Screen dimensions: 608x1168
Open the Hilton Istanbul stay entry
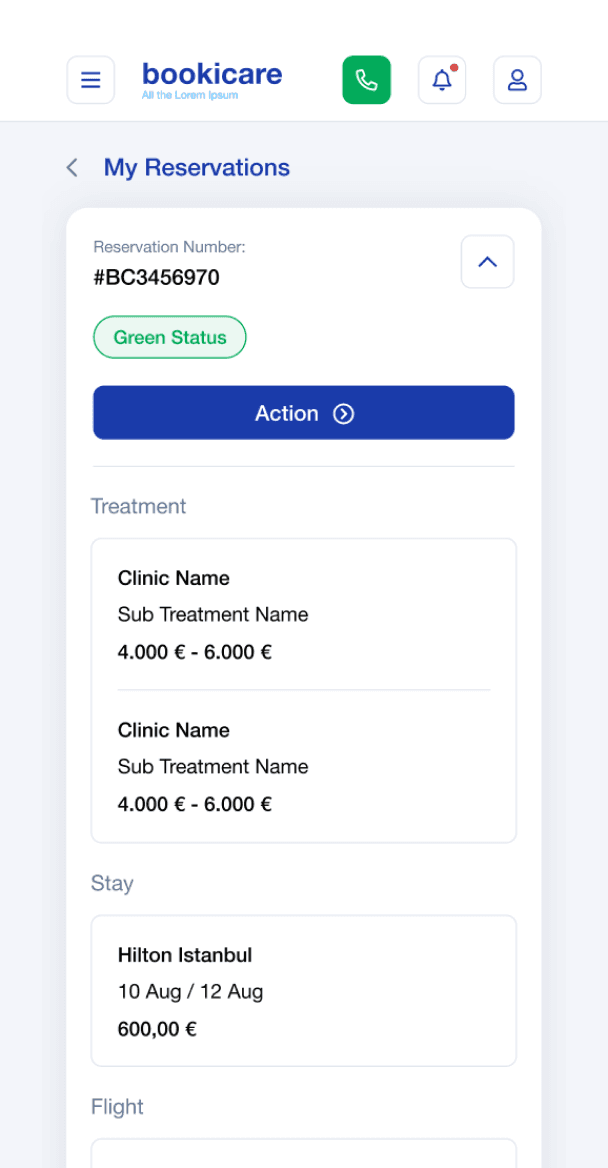tap(184, 955)
